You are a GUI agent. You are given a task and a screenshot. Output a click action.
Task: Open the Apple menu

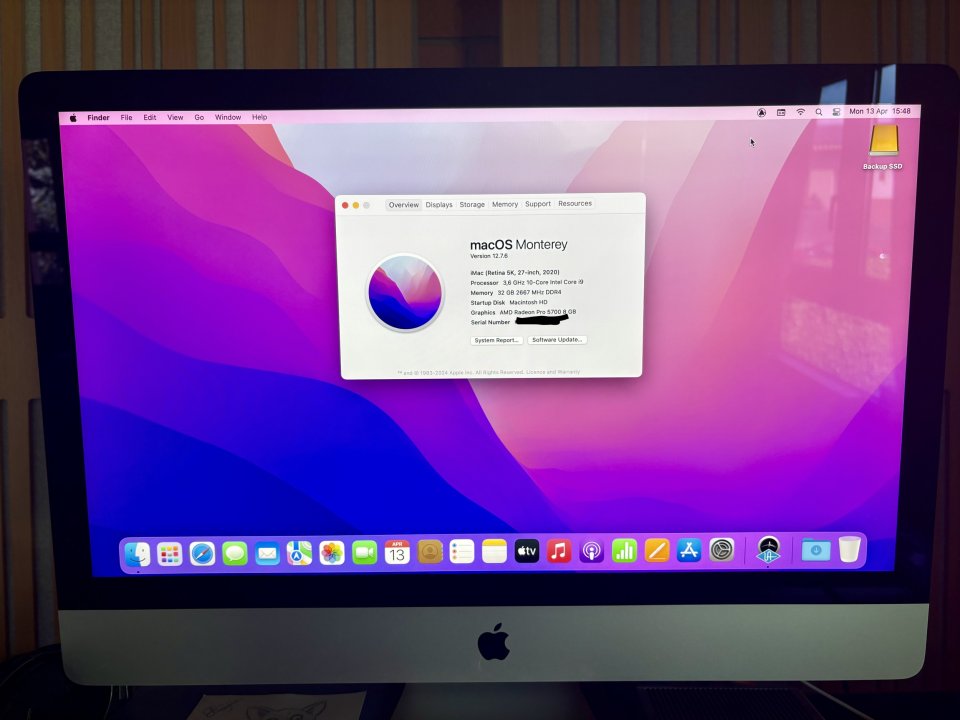tap(71, 117)
